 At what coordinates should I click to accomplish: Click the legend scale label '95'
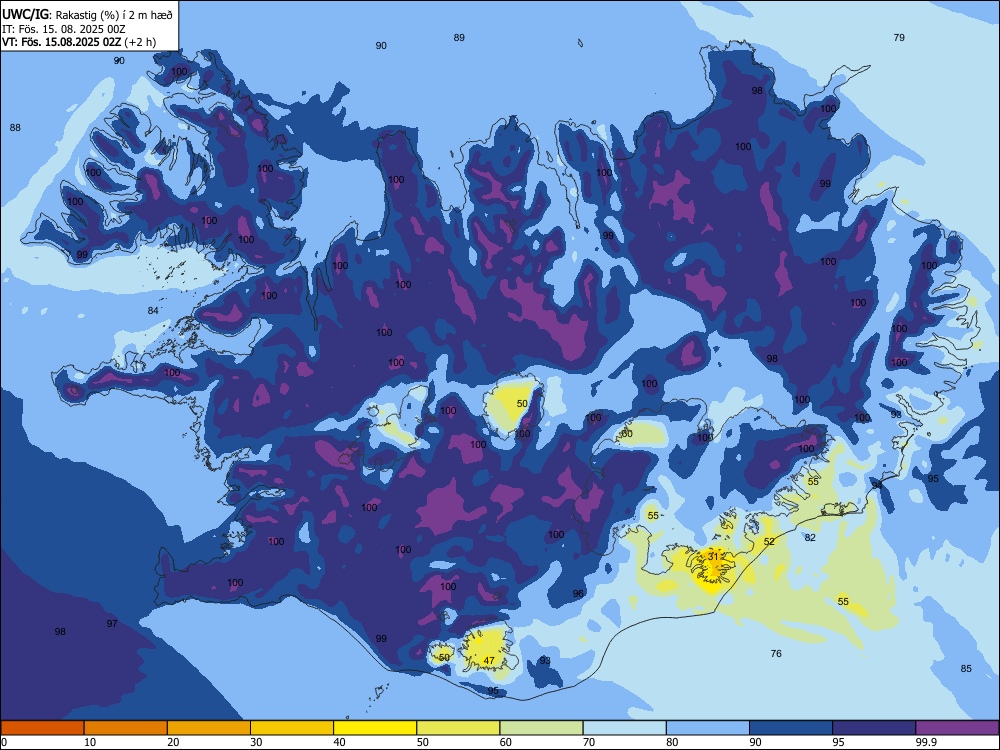(839, 742)
